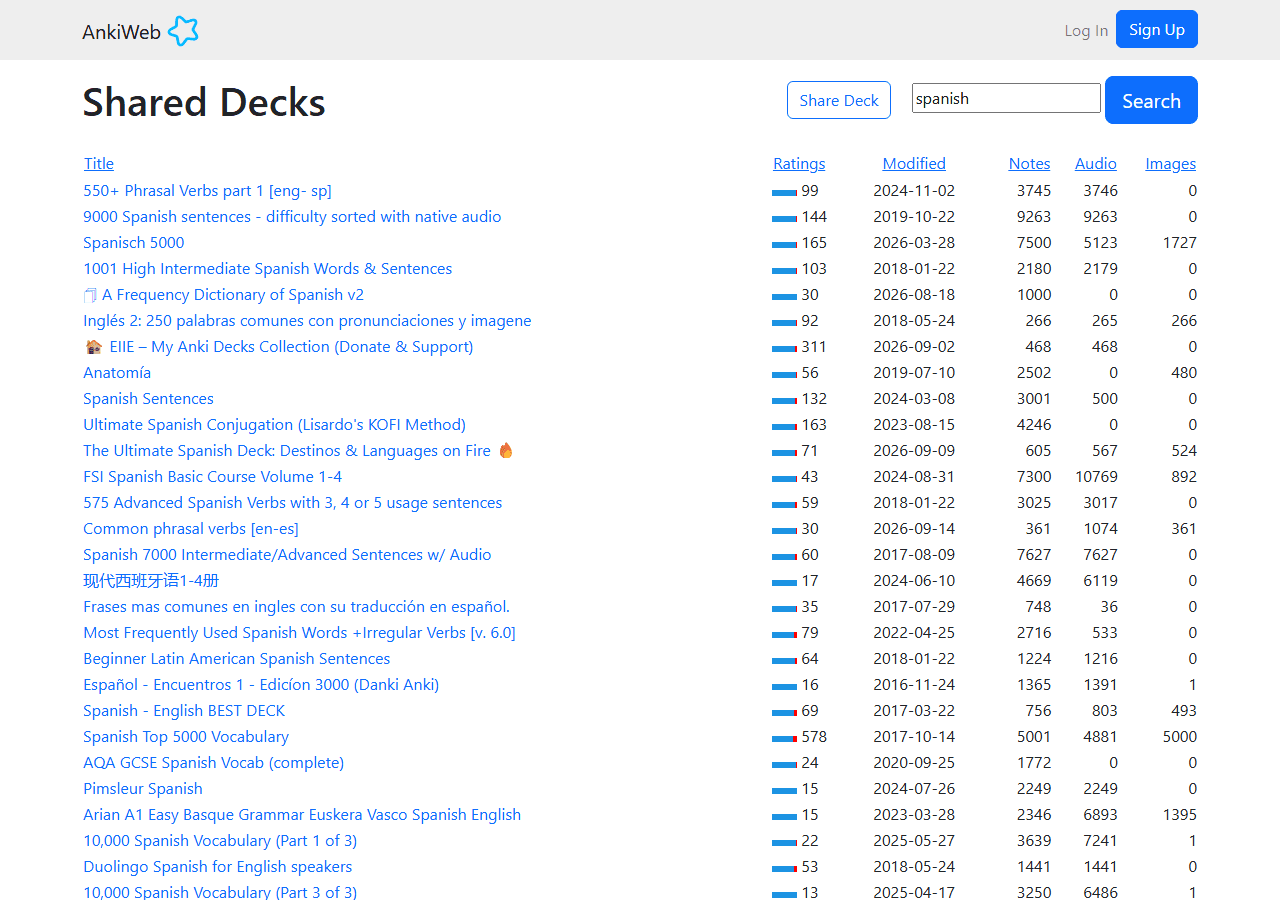Open 'Español - Encuentros 1 - Edicíon 3000'

pos(261,684)
